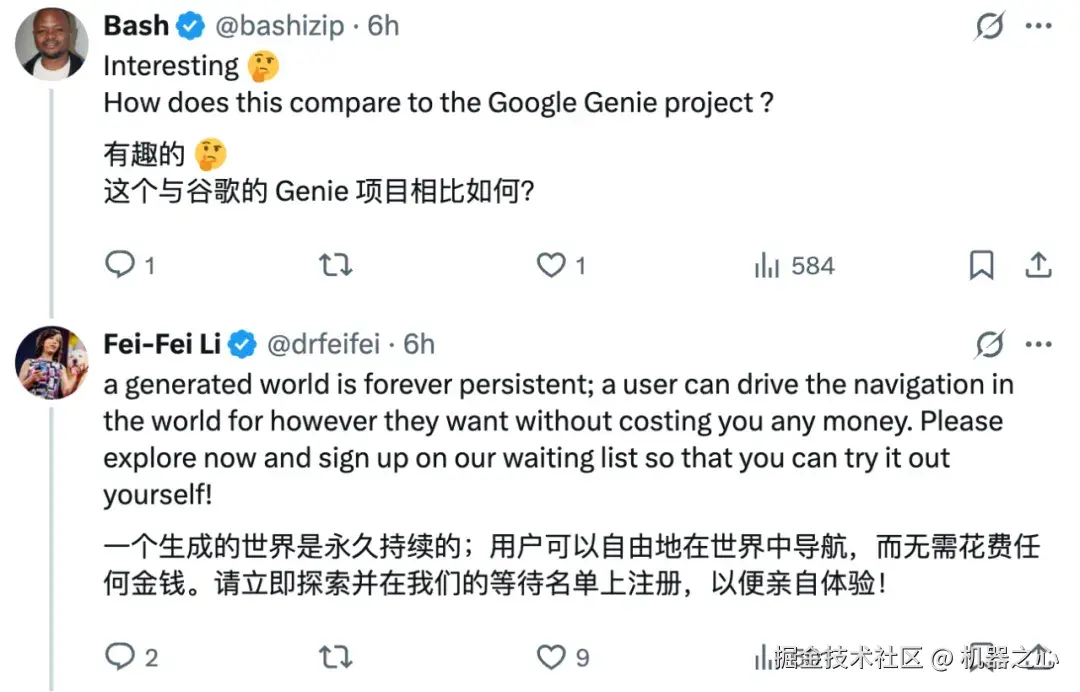Open replies on Bash's tweet
This screenshot has width=1080, height=692.
tap(129, 265)
